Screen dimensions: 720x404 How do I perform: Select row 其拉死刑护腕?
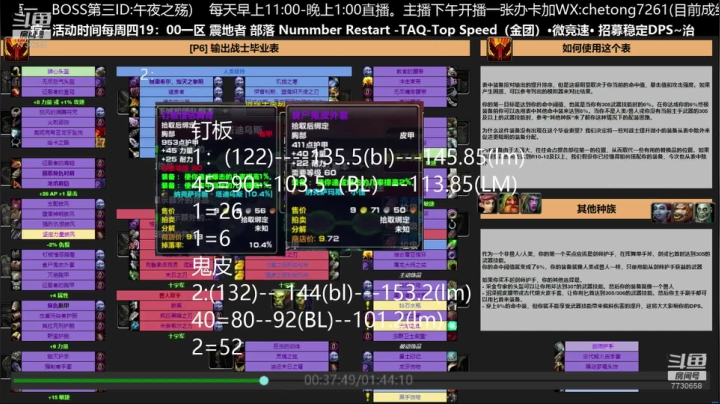coord(58,326)
